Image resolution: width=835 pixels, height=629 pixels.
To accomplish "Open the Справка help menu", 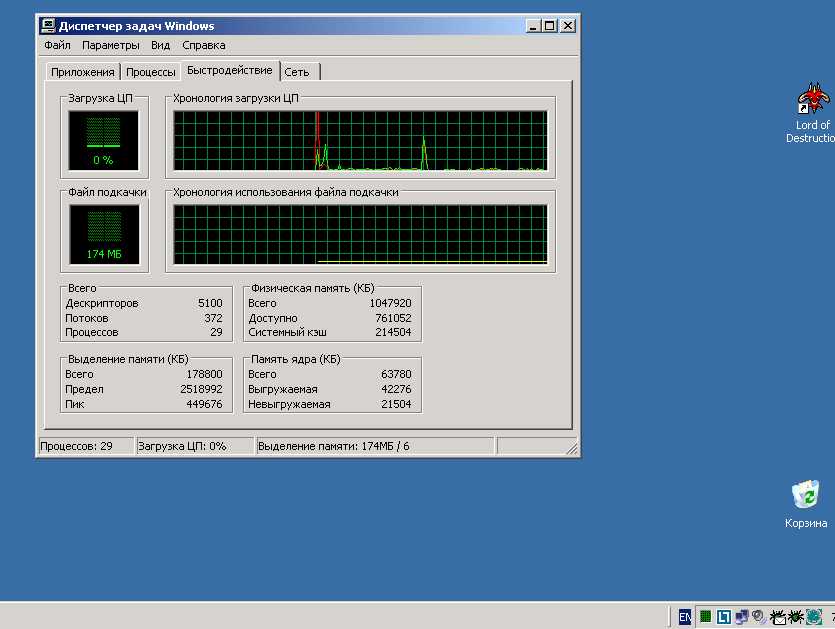I will click(203, 45).
